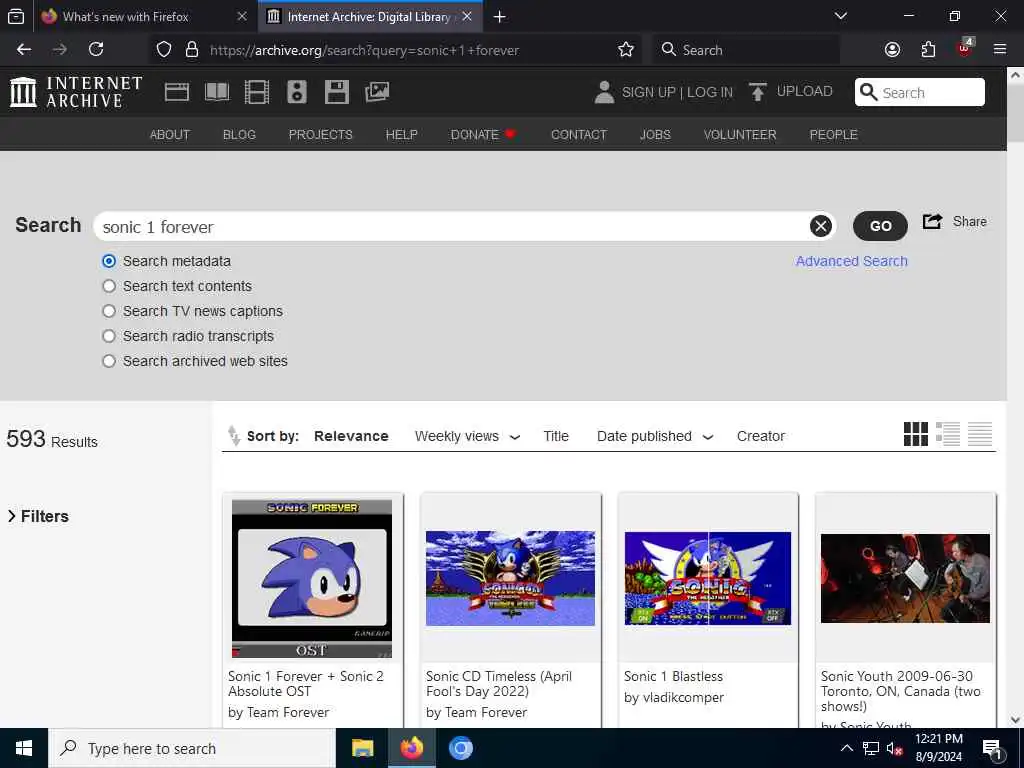Image resolution: width=1024 pixels, height=768 pixels.
Task: Switch to extended list view
Action: [x=948, y=434]
